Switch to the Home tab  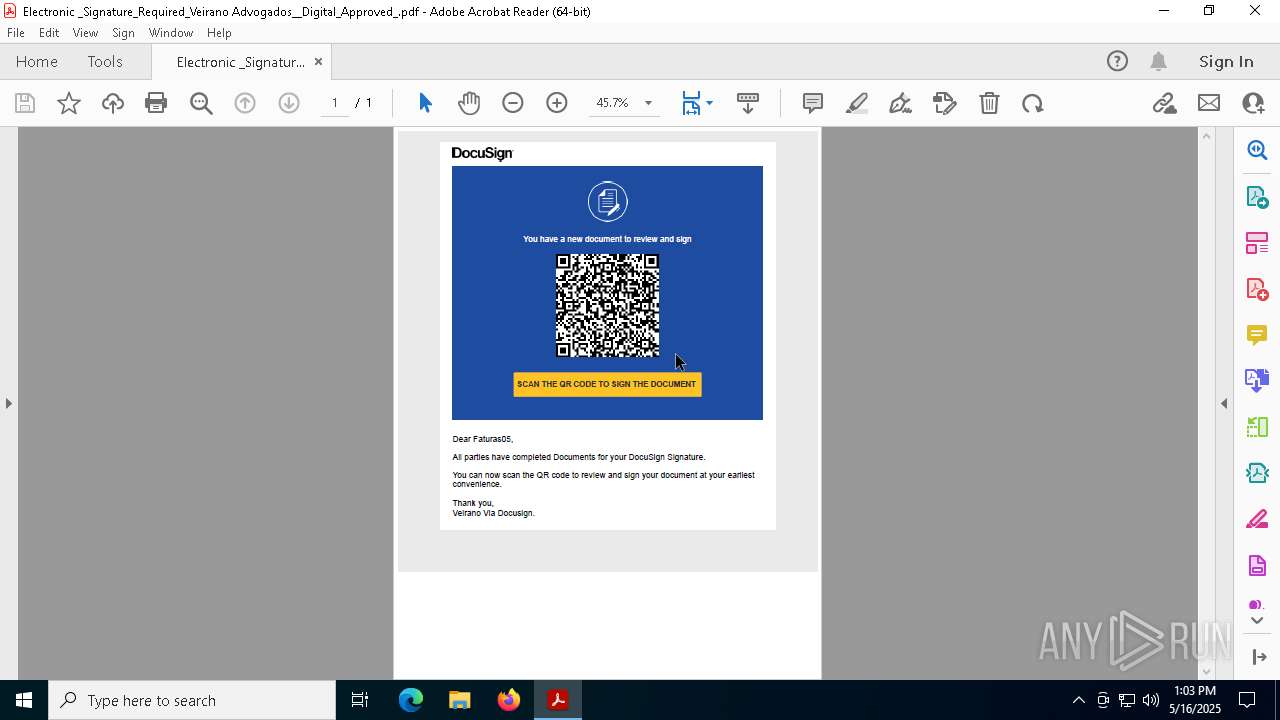(37, 61)
